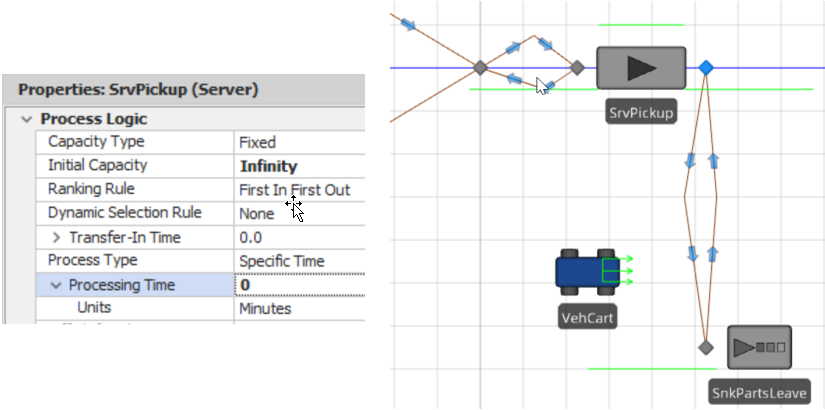Click the Properties: SrvPickup (Server) panel header
Image resolution: width=825 pixels, height=410 pixels.
pos(184,89)
